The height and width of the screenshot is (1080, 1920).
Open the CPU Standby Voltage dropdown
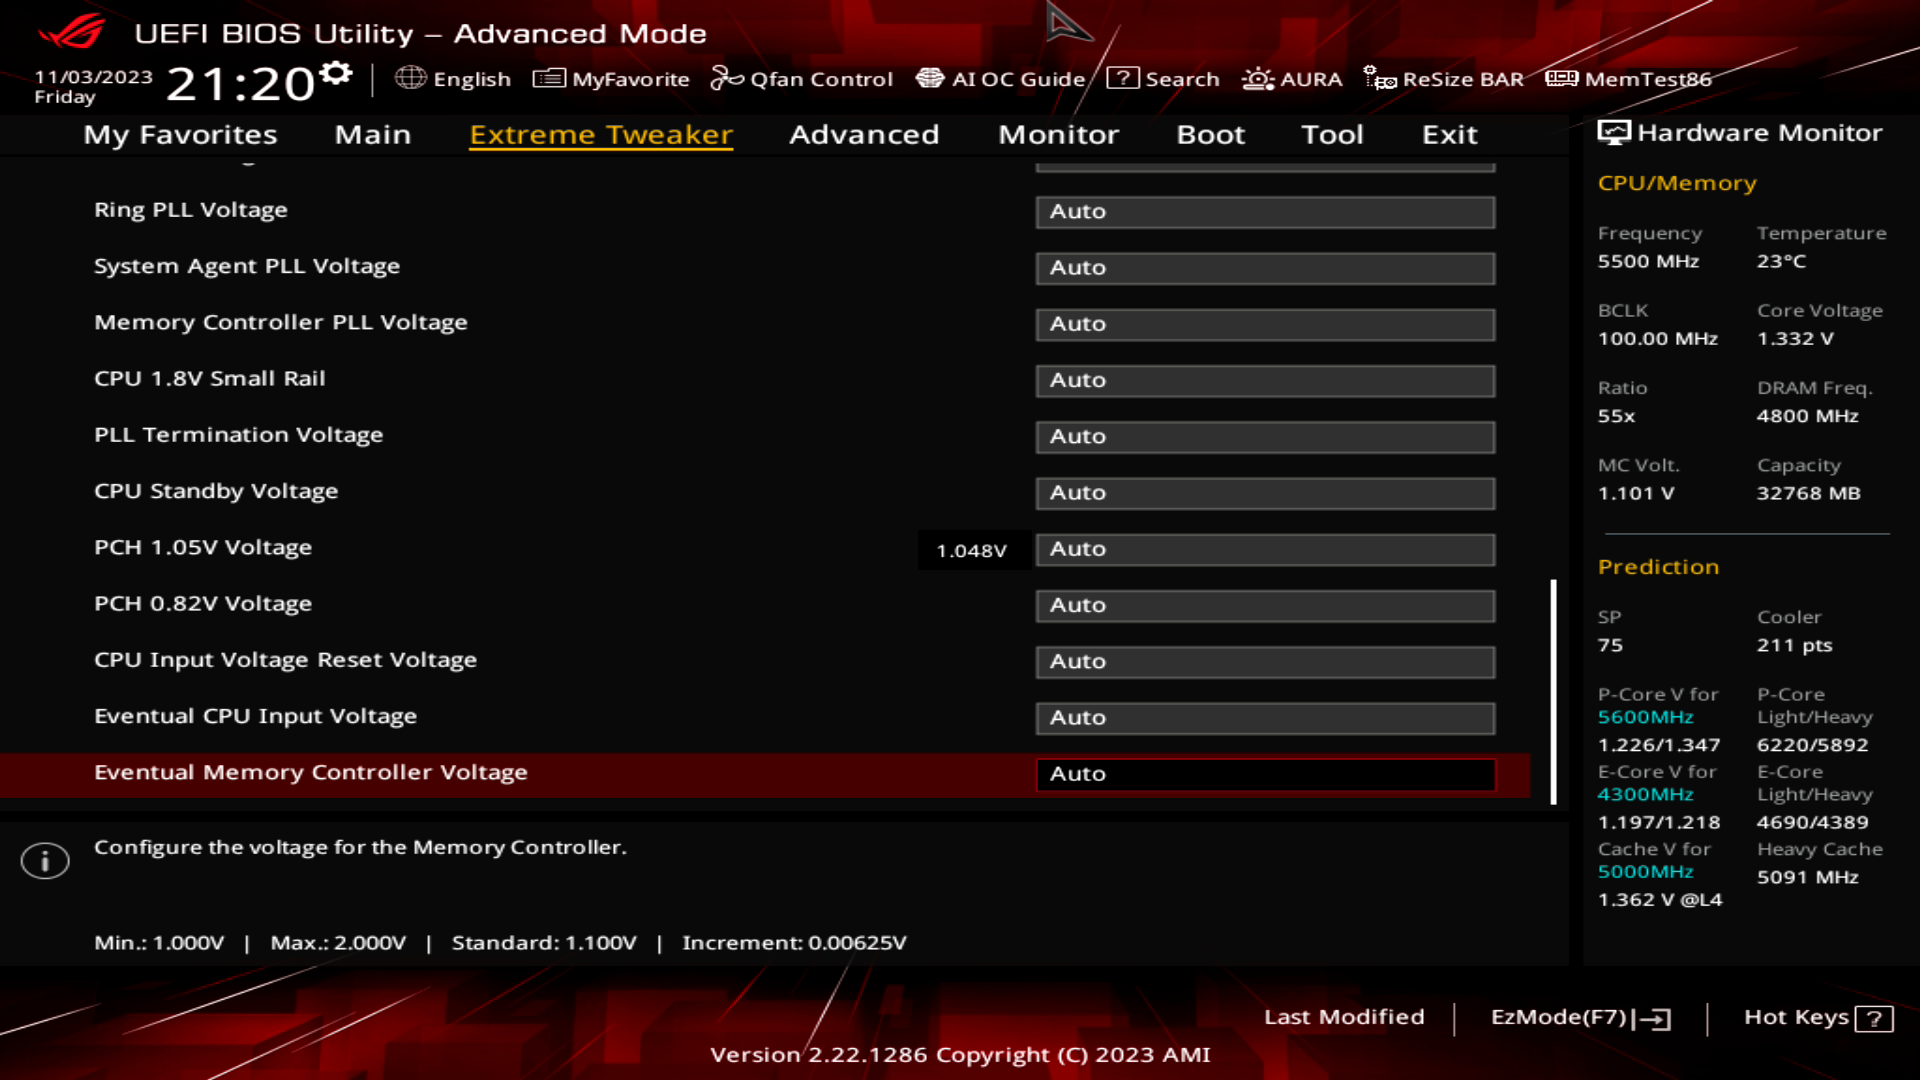point(1264,492)
